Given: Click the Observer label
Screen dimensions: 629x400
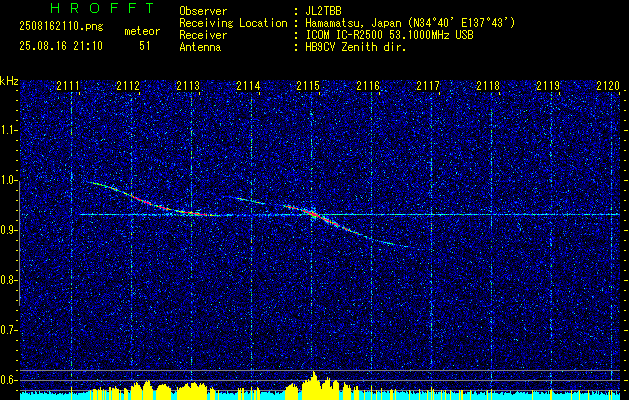Looking at the screenshot, I should coord(203,11).
